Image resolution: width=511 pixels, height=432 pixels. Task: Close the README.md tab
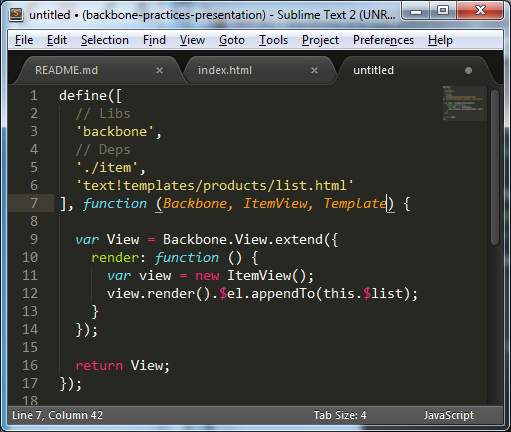[159, 70]
